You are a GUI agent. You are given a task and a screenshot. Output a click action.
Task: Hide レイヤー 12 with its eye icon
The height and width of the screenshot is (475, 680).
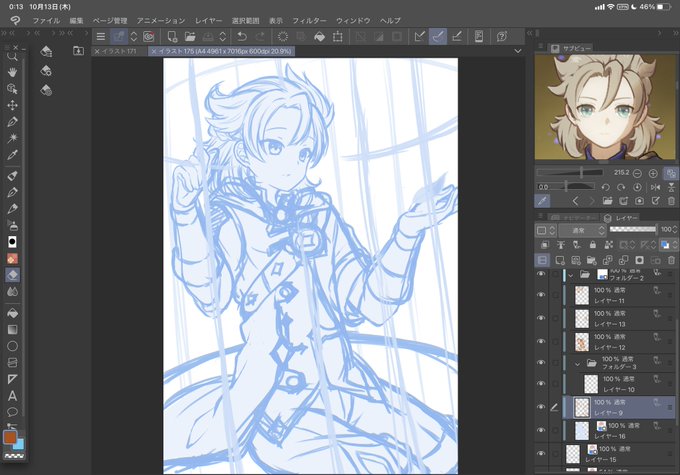541,342
